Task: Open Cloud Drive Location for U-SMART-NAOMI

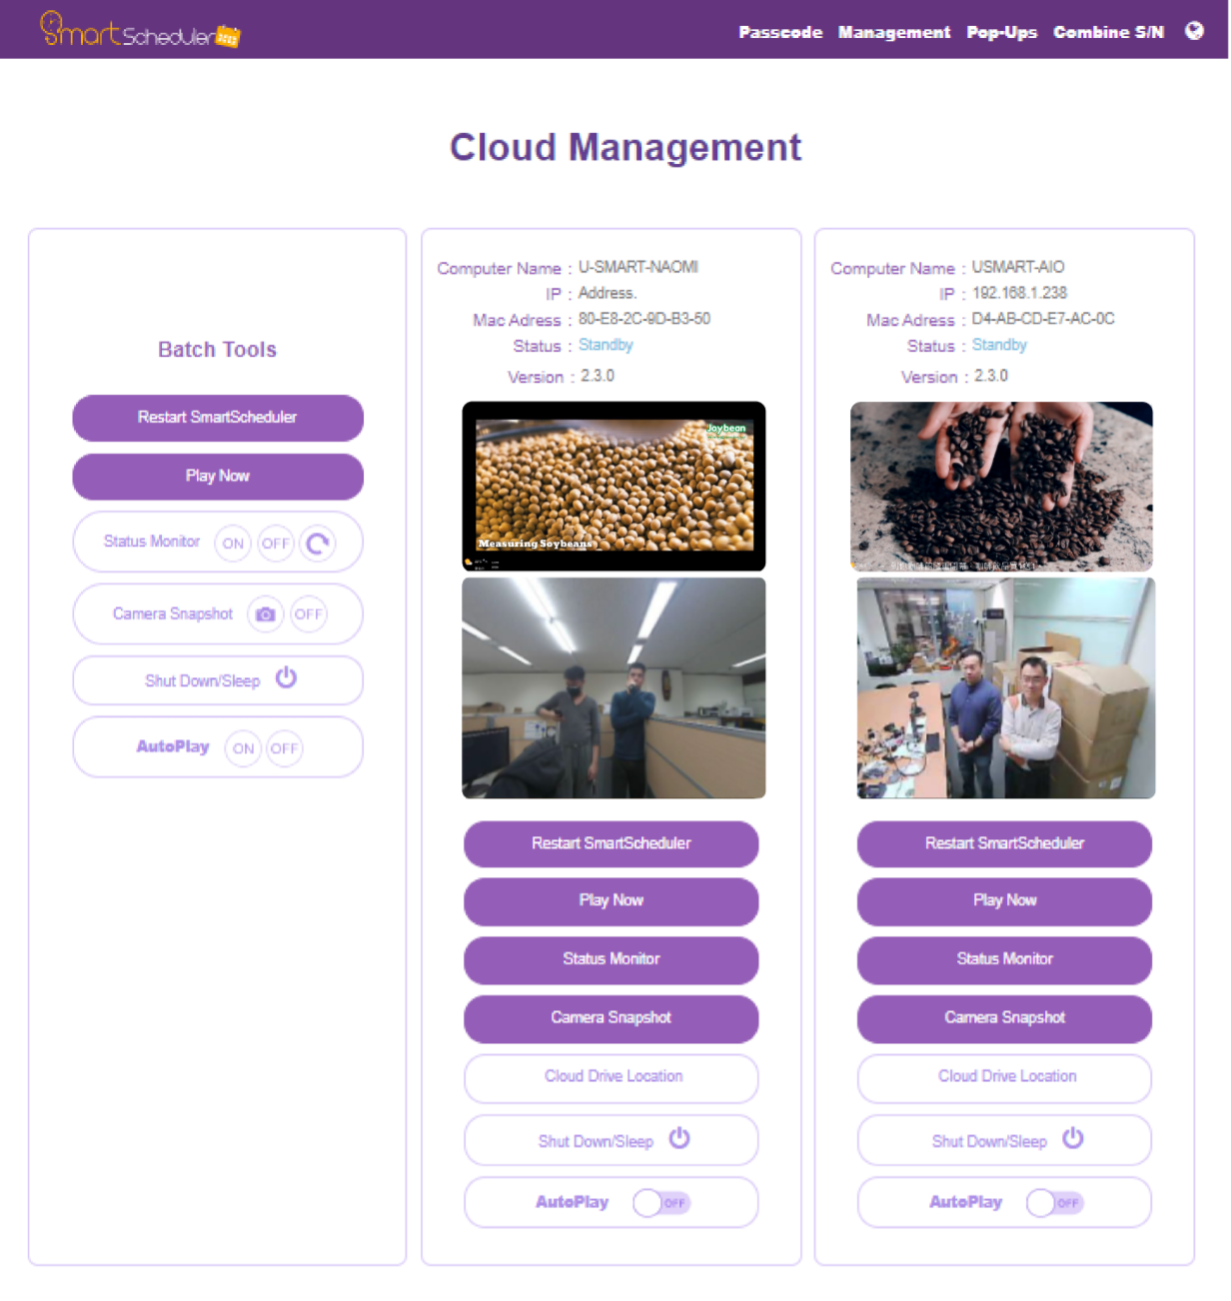Action: click(x=611, y=1077)
